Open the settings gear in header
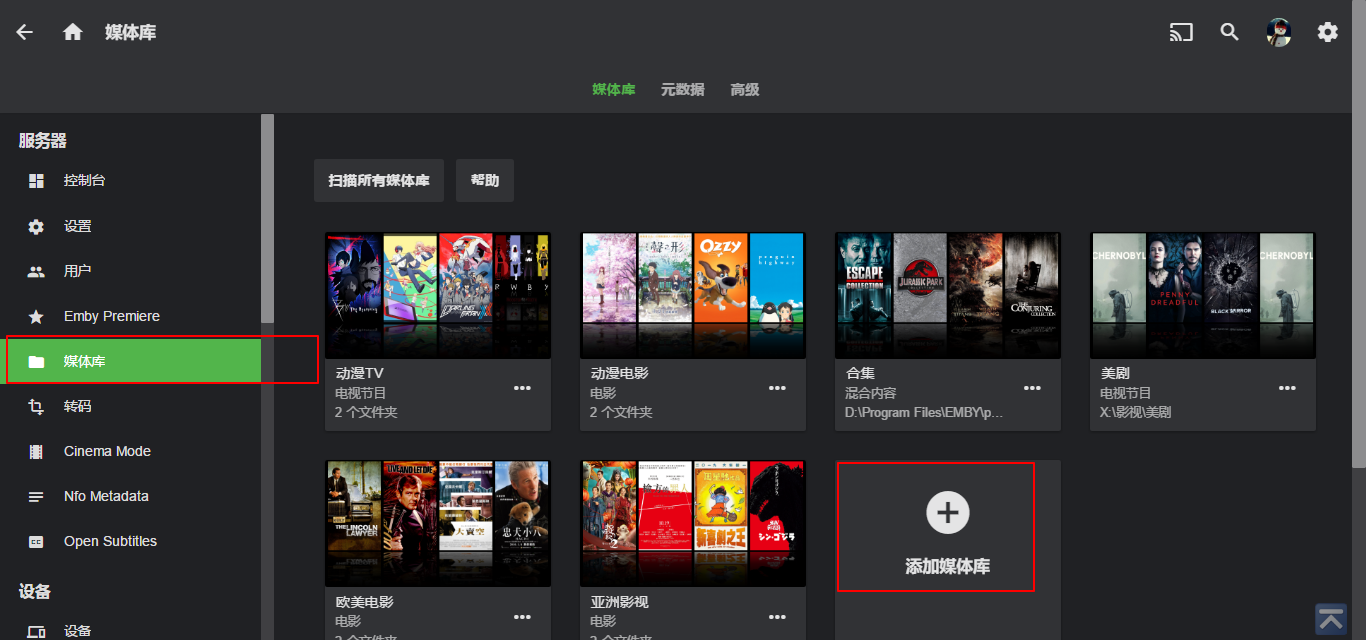Image resolution: width=1366 pixels, height=640 pixels. click(x=1327, y=32)
